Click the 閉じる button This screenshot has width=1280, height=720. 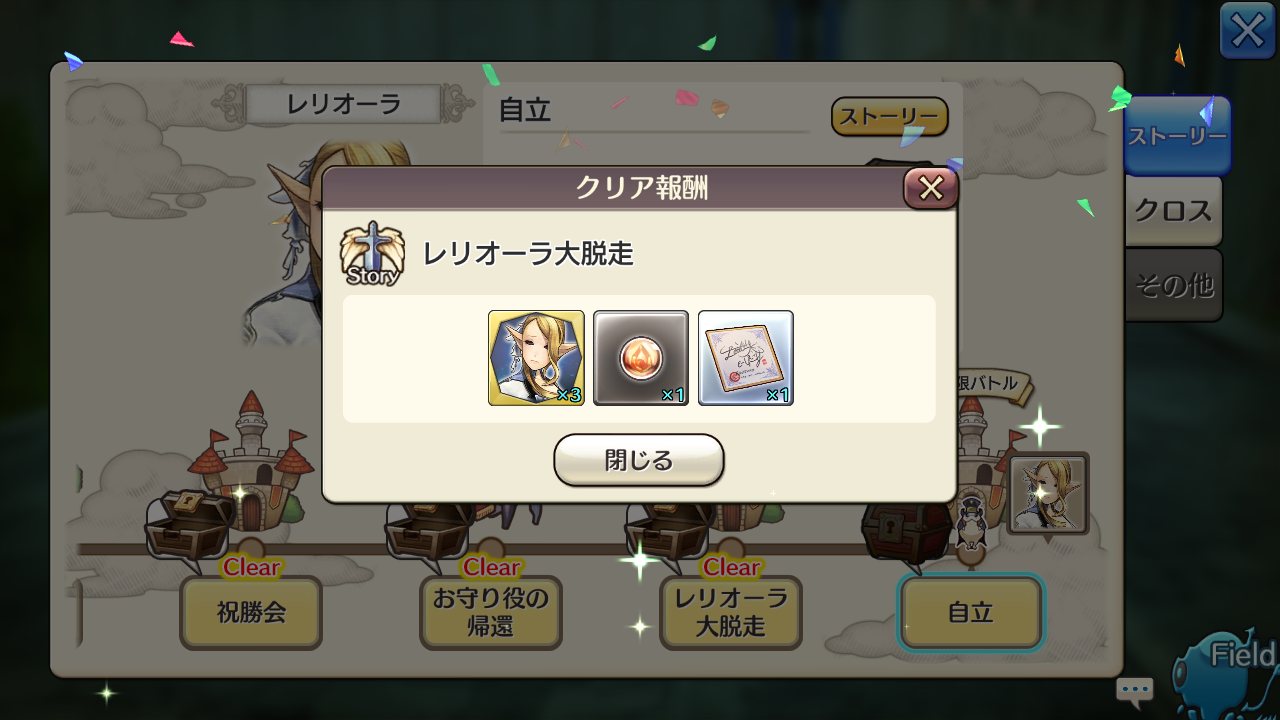click(639, 460)
